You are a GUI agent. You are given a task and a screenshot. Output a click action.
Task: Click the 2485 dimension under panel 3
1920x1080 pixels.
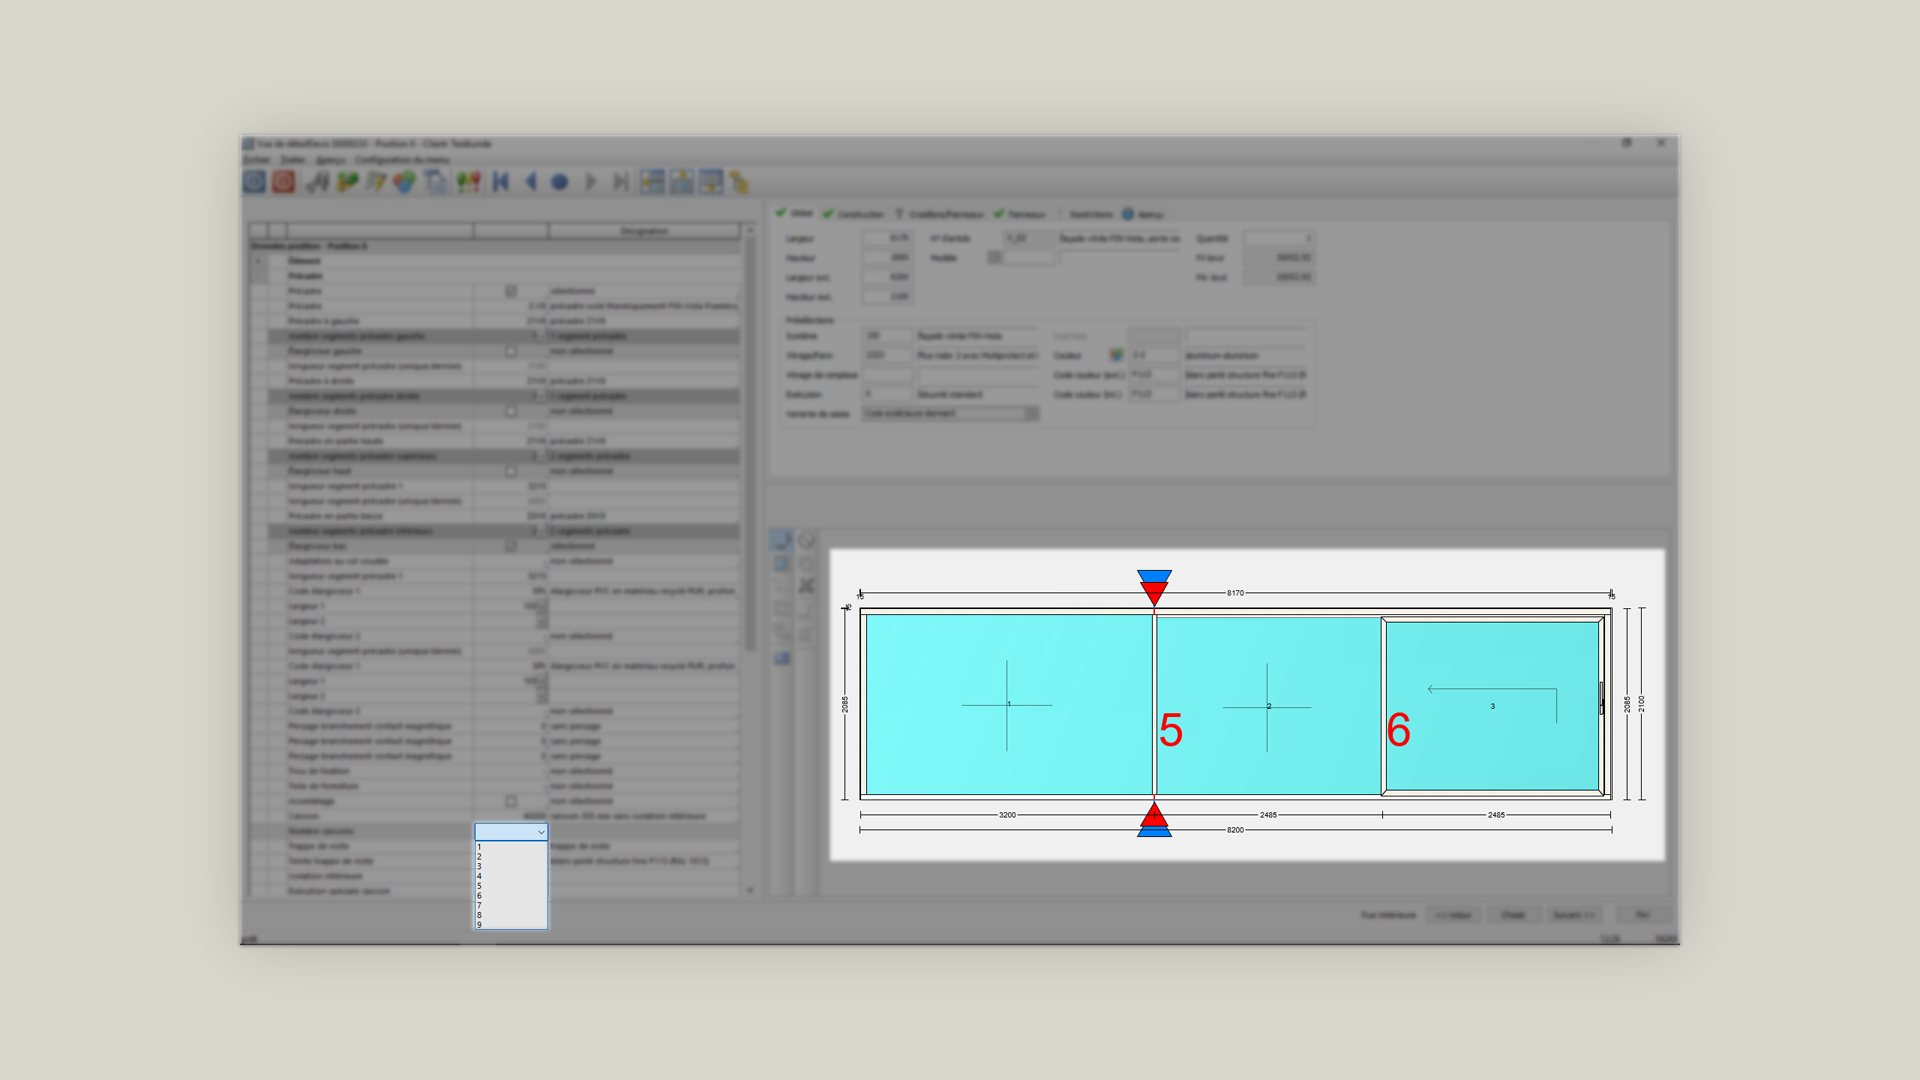pos(1496,815)
